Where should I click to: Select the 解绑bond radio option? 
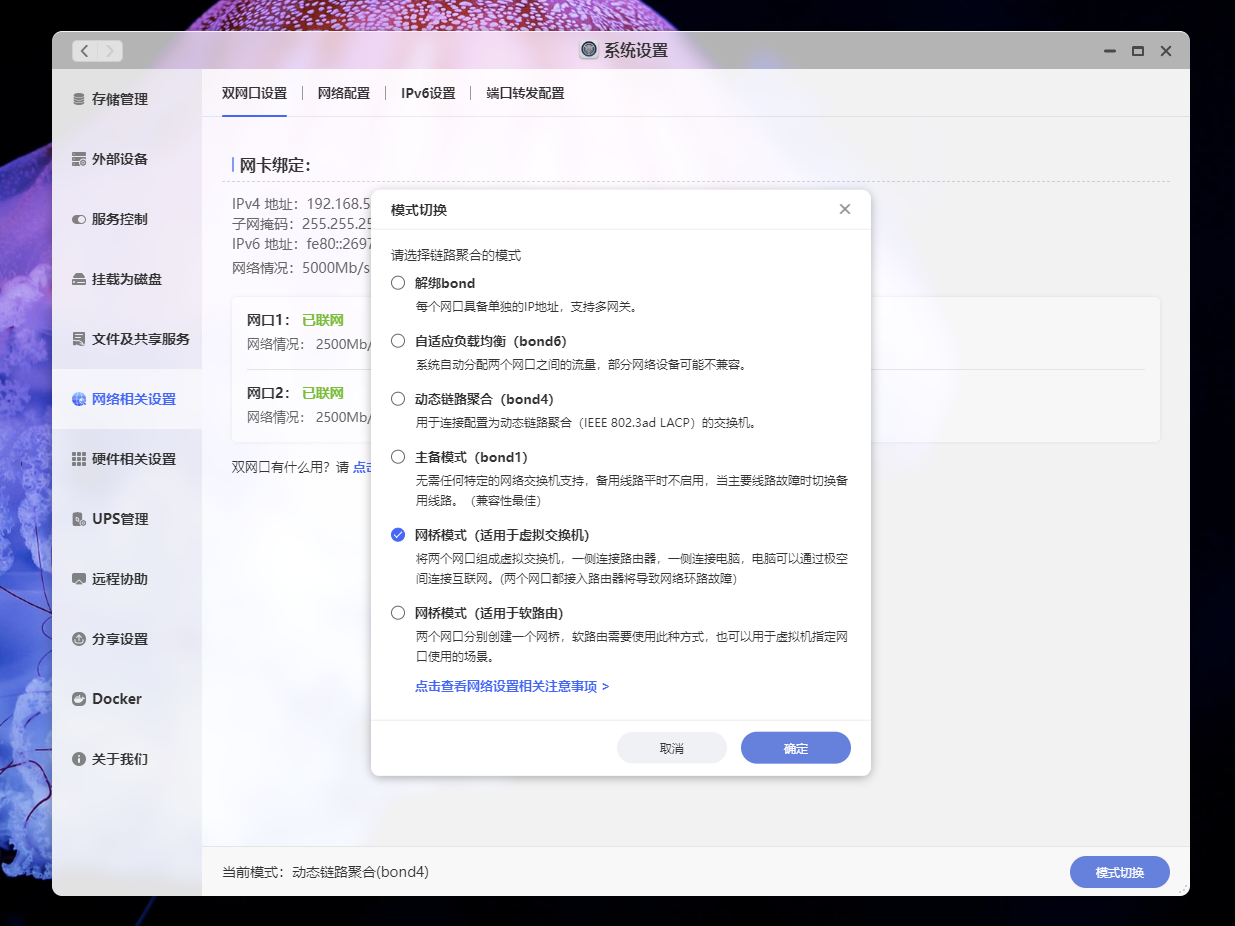point(398,283)
